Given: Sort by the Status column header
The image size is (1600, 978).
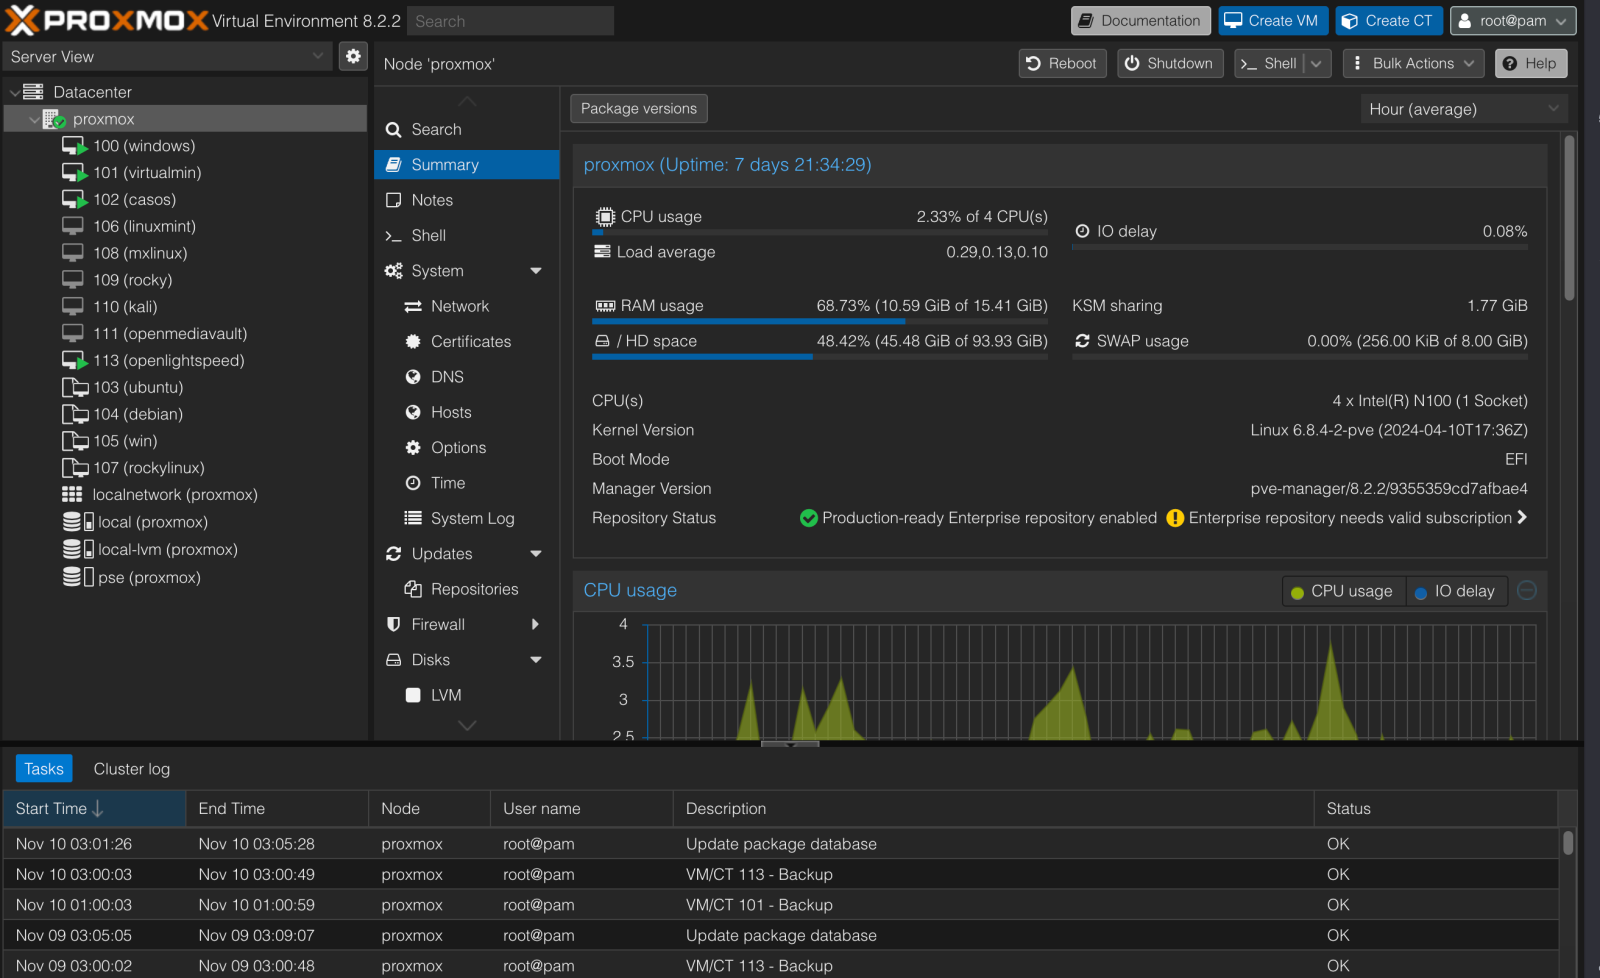Looking at the screenshot, I should pyautogui.click(x=1435, y=809).
